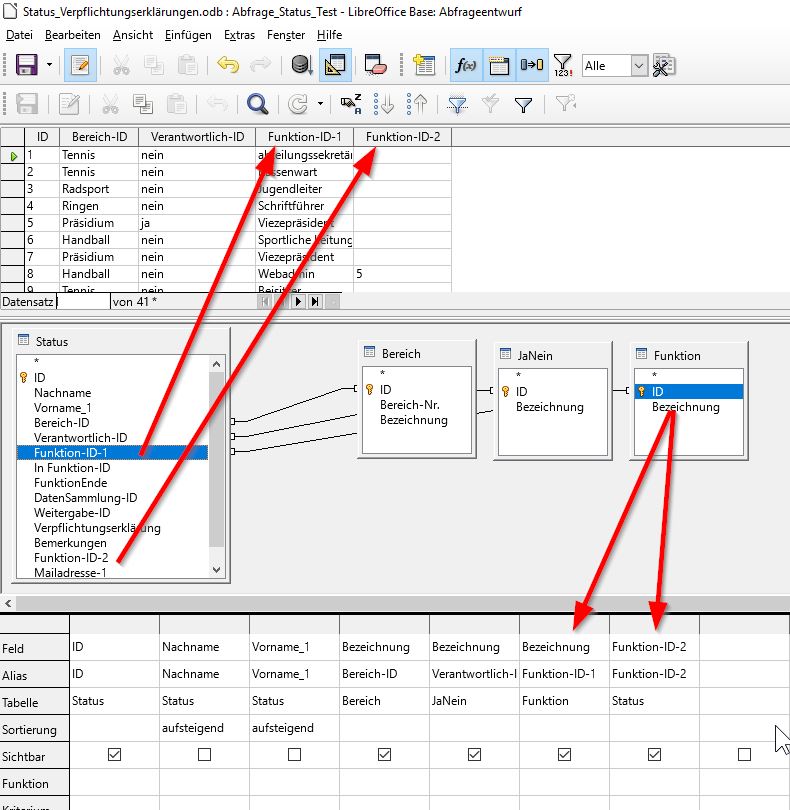Click horizontal scroll left arrow above grid
790x810 pixels.
point(8,603)
